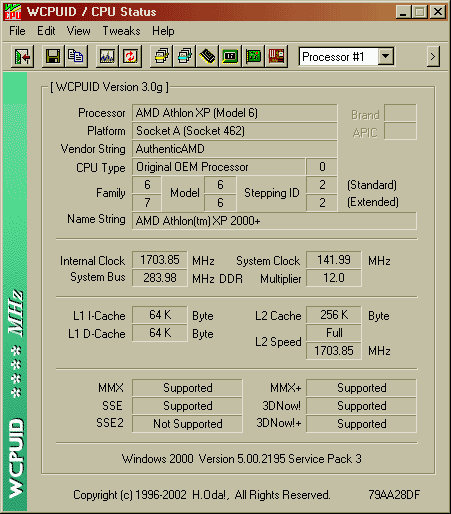Screen dimensions: 451x514
Task: Click the red motherboard icon
Action: [276, 57]
